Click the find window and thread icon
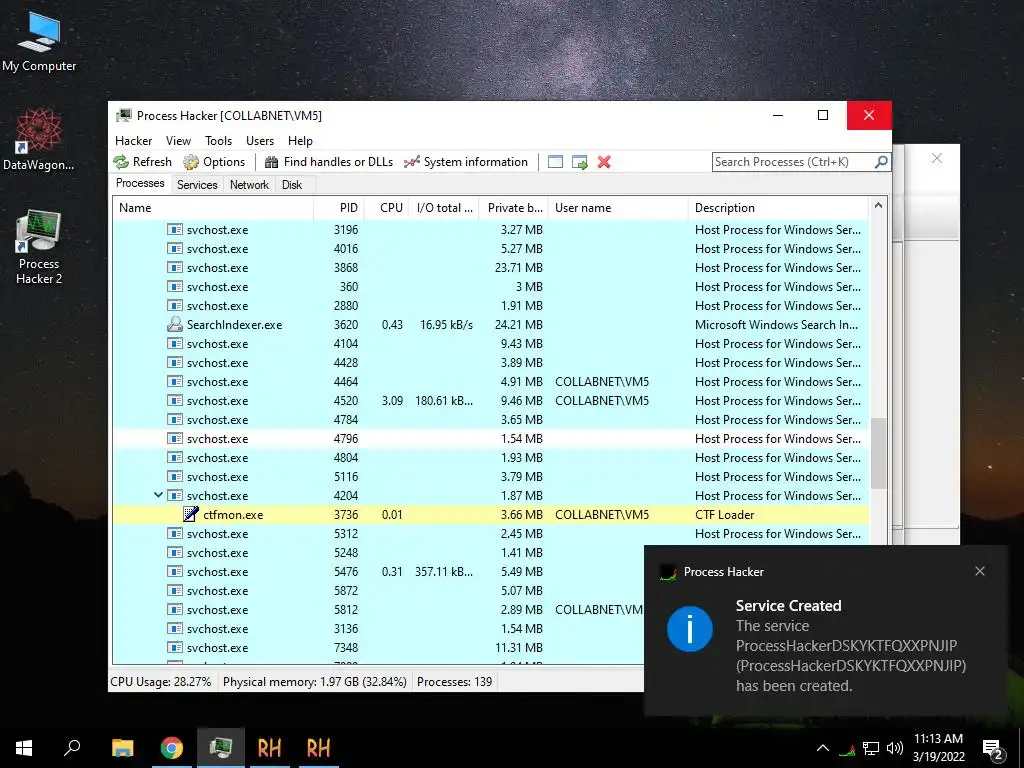The width and height of the screenshot is (1024, 768). pyautogui.click(x=579, y=162)
